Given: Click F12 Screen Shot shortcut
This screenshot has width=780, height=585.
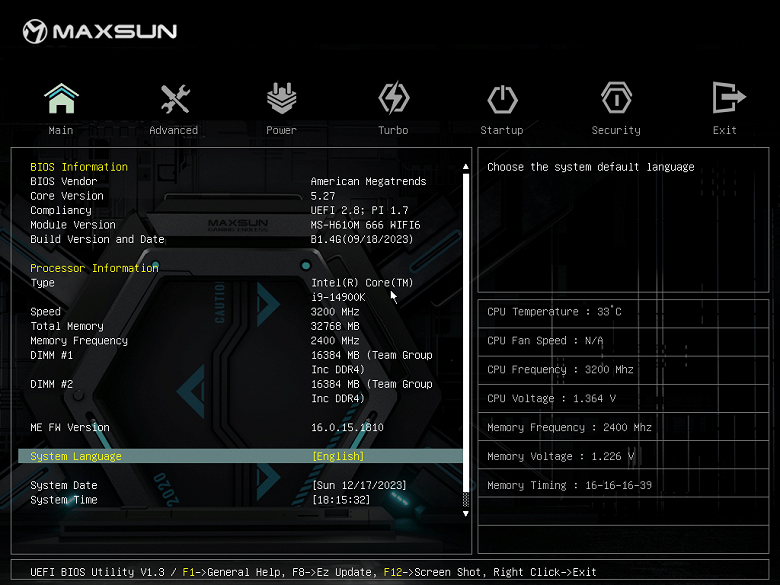Looking at the screenshot, I should (x=433, y=572).
